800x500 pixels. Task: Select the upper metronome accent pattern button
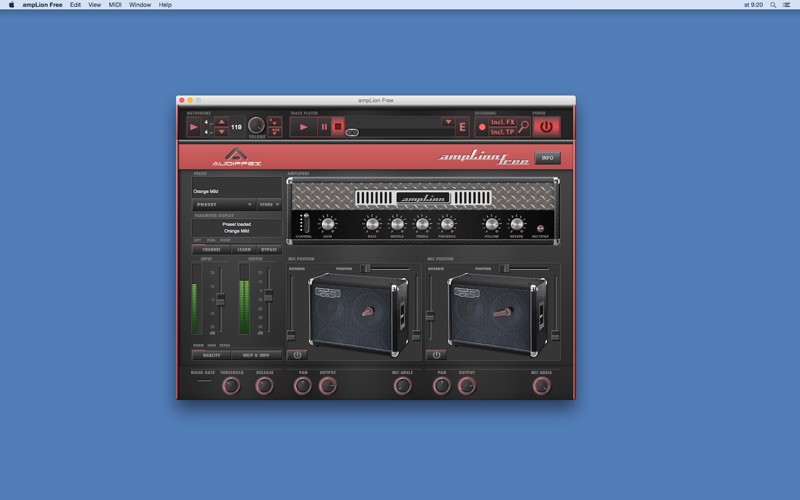coord(274,122)
